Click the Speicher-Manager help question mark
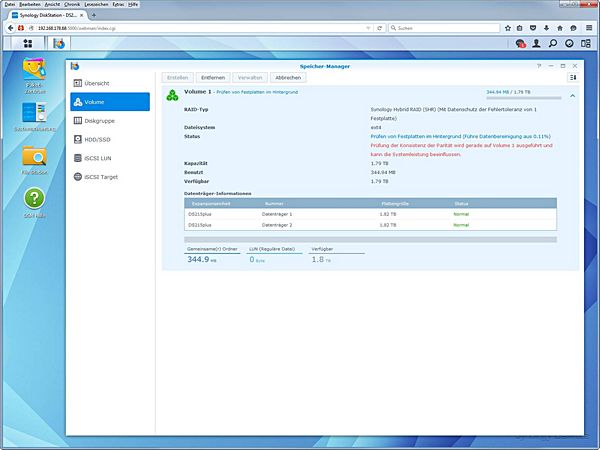Viewport: 600px width, 450px height. coord(539,66)
